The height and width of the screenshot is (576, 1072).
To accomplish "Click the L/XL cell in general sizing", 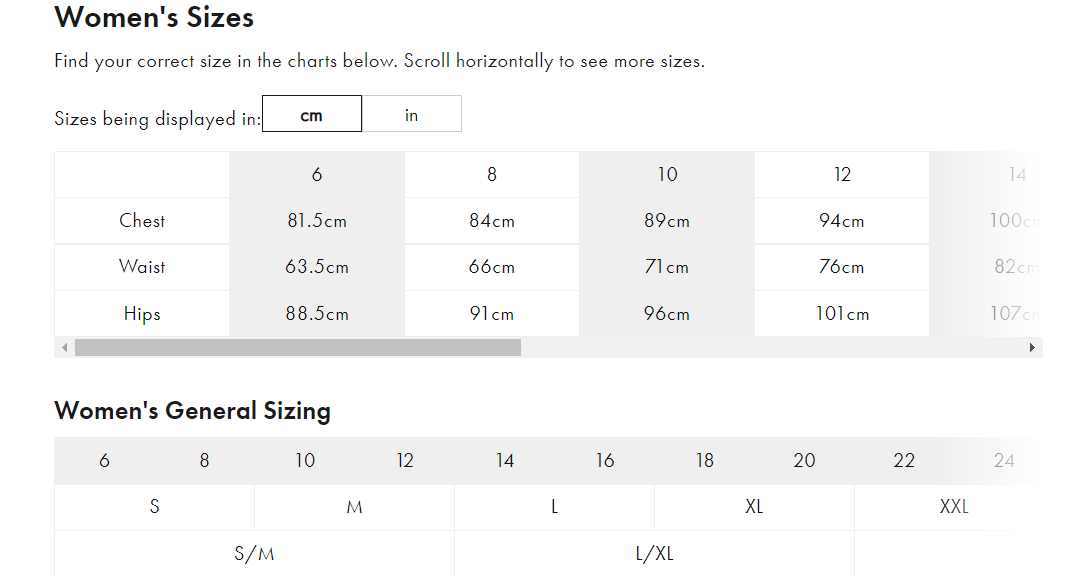I will 654,553.
